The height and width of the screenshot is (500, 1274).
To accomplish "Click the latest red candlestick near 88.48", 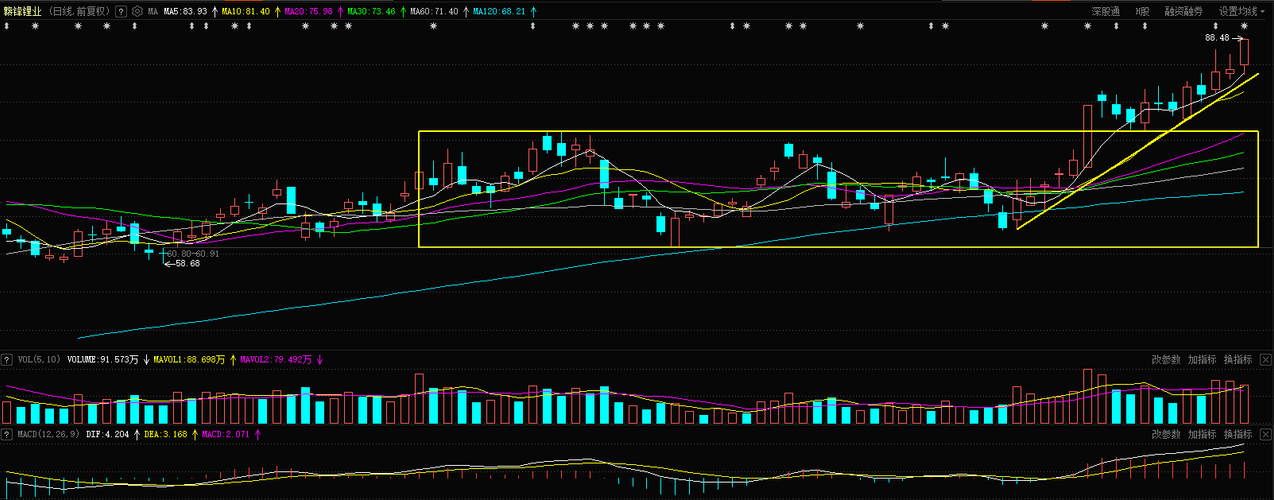I will (1244, 52).
